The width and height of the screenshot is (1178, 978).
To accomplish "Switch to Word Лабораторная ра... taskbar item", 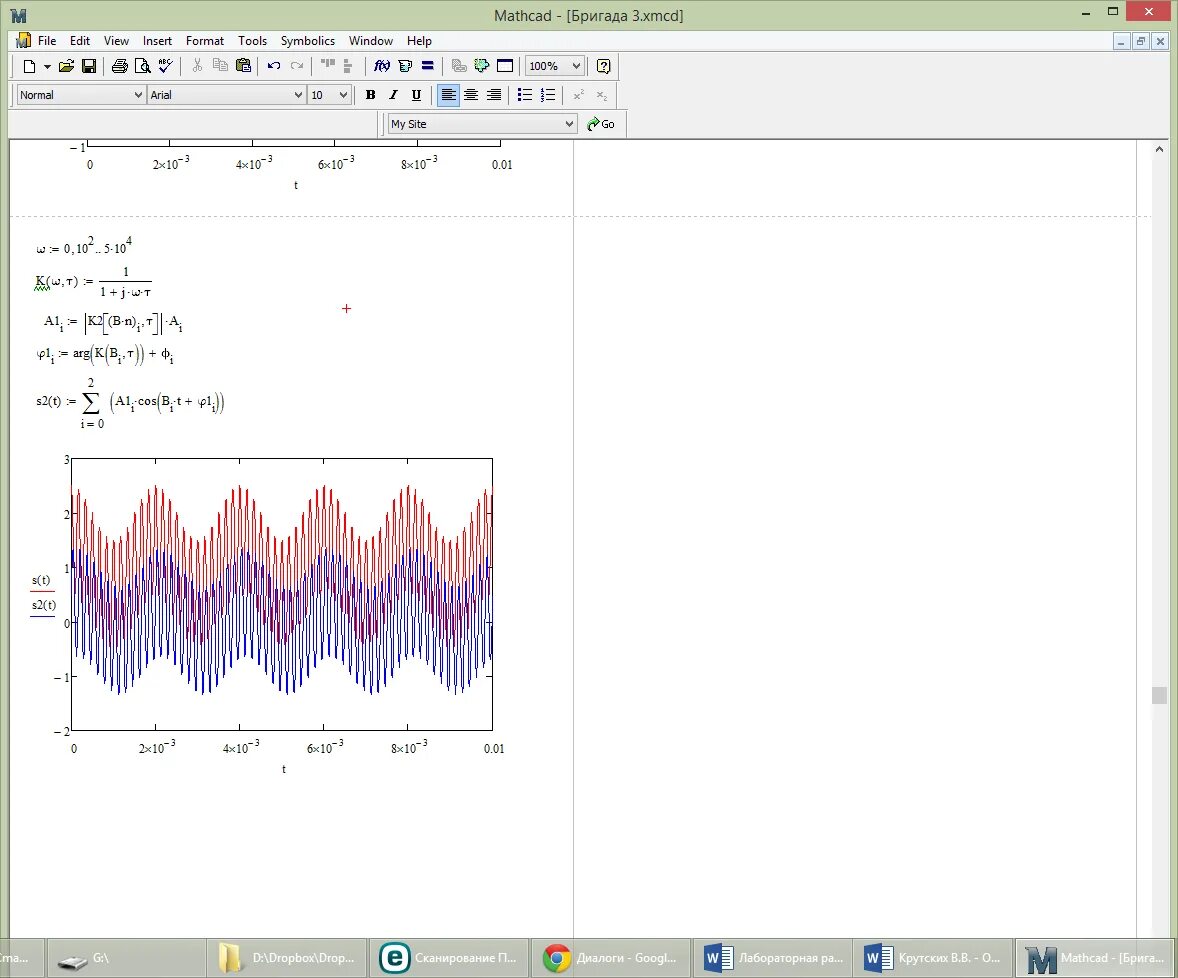I will tap(772, 958).
